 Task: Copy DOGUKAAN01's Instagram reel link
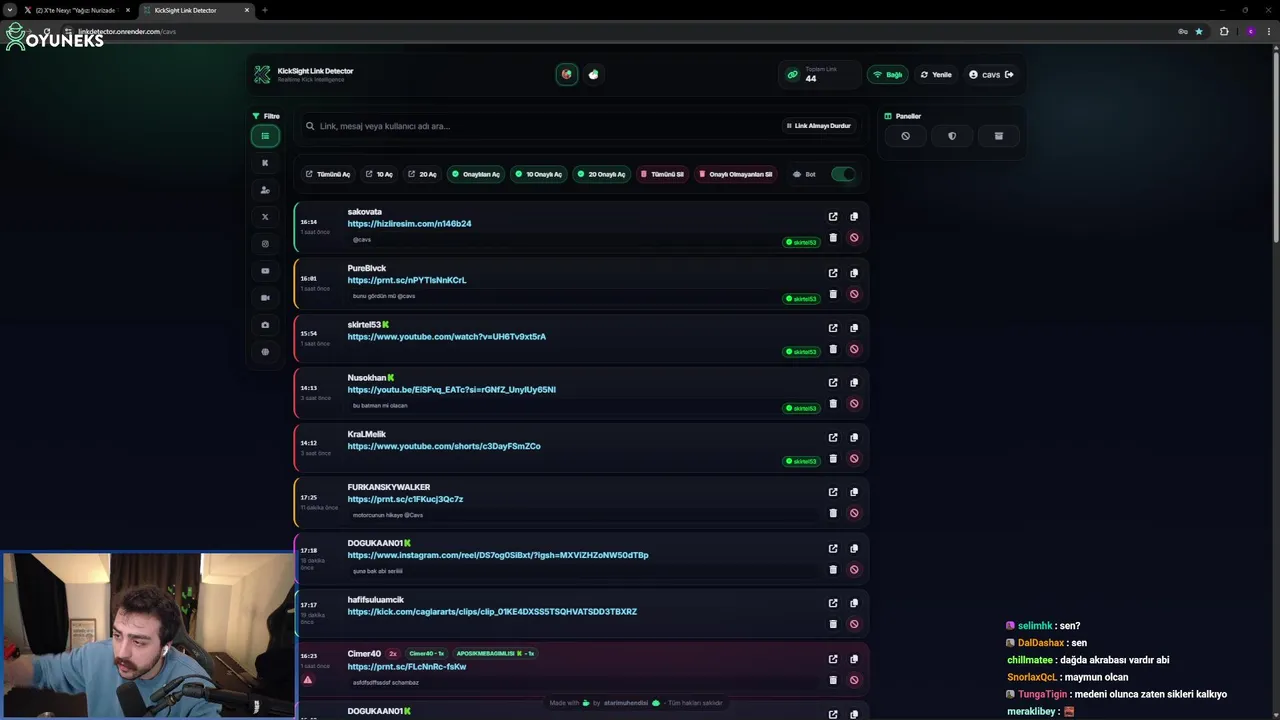[854, 548]
